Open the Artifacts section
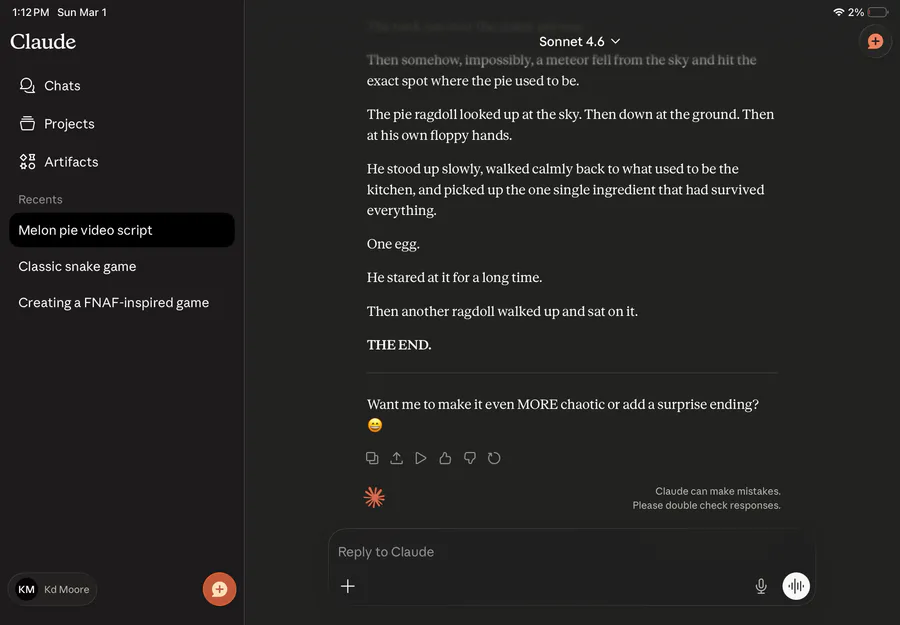 pos(71,162)
